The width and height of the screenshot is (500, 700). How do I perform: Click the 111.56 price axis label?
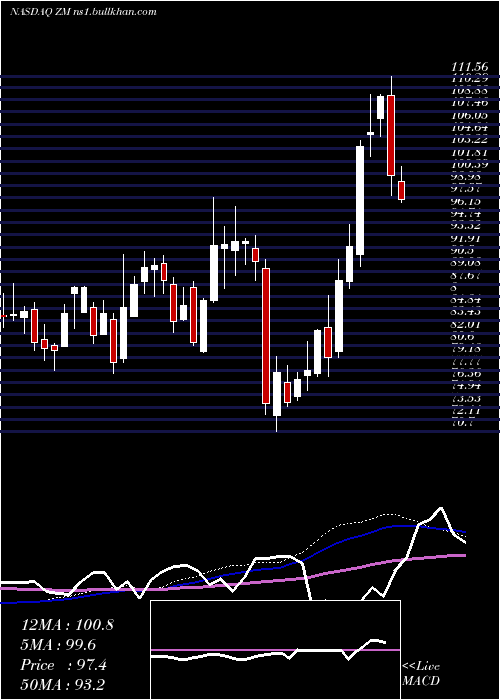coord(469,67)
